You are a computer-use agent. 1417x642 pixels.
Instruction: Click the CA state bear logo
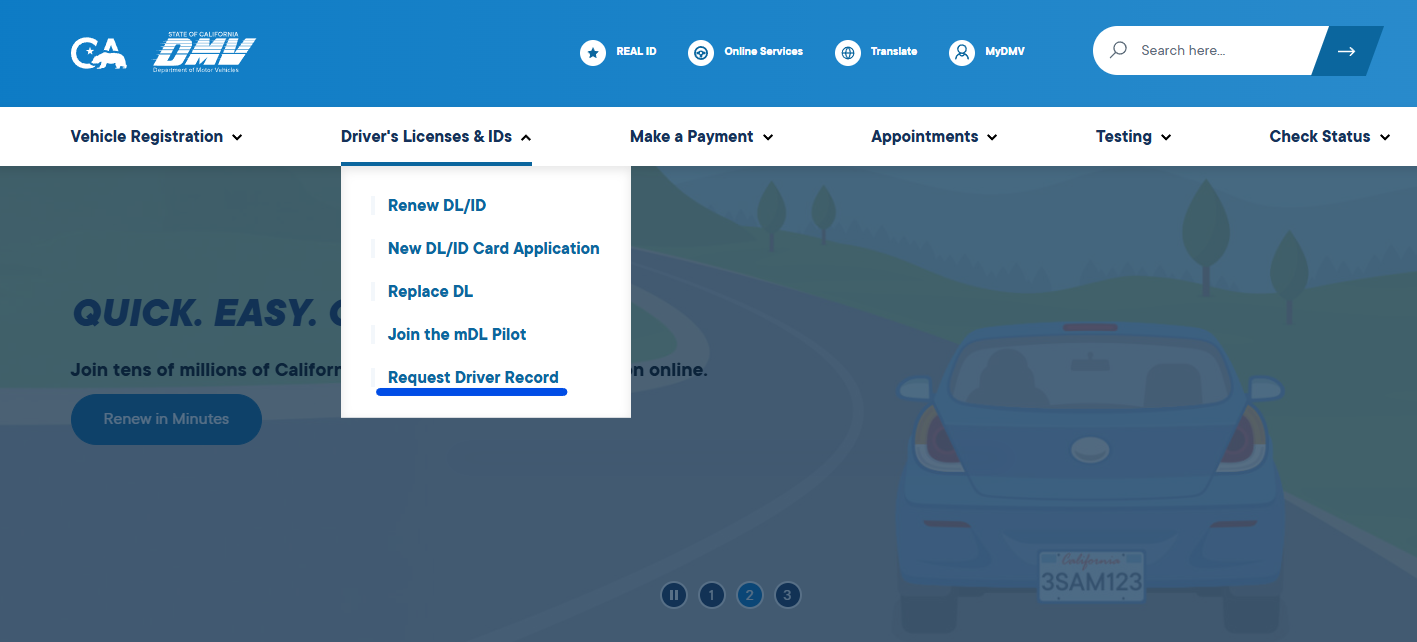[99, 54]
